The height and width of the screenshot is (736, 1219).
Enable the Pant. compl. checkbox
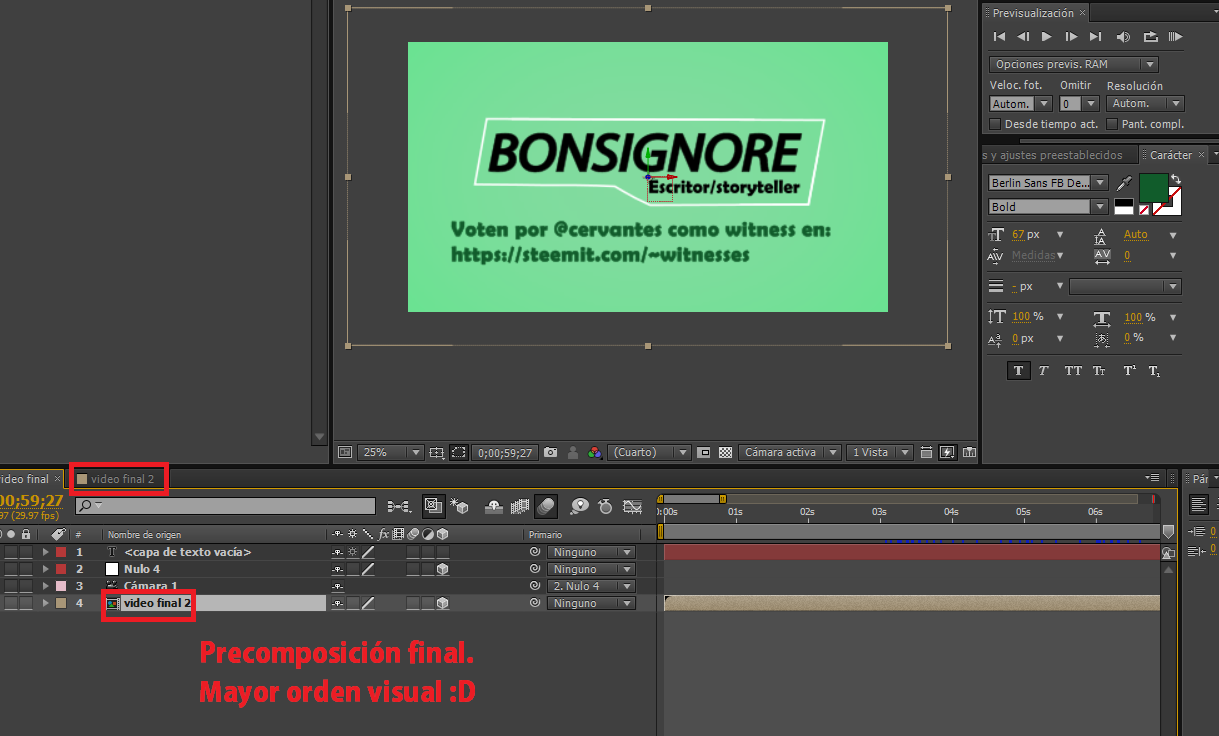pyautogui.click(x=1112, y=124)
